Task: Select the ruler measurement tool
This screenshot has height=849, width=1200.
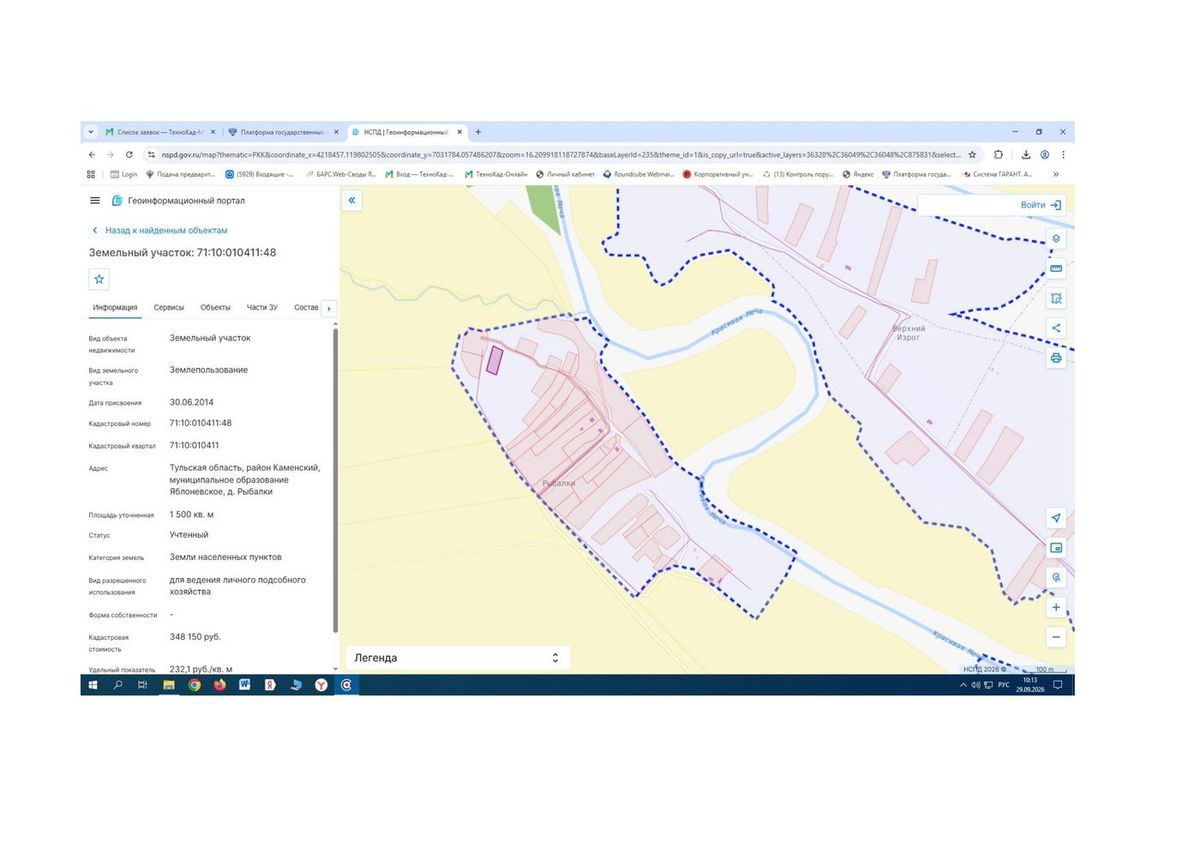Action: tap(1055, 269)
